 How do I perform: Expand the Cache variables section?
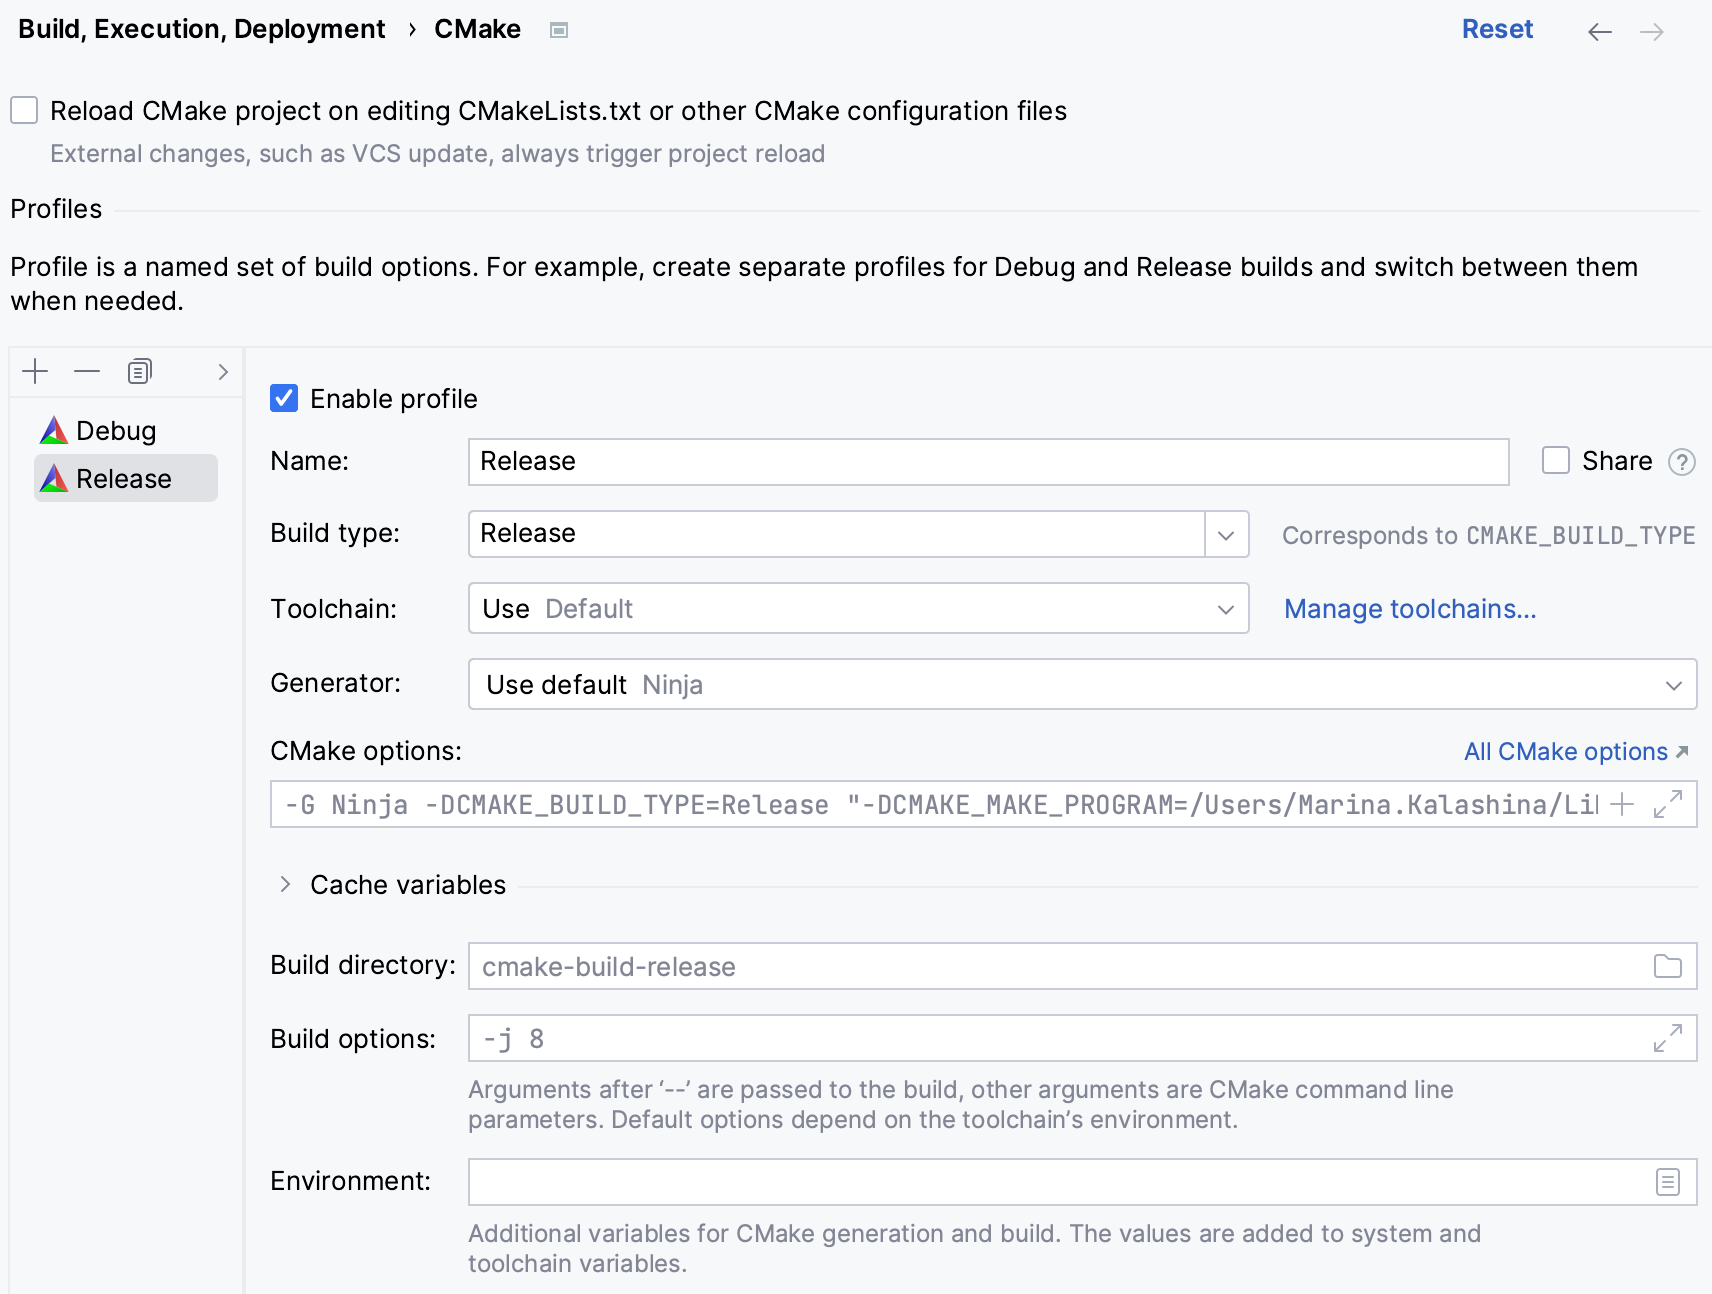coord(285,884)
